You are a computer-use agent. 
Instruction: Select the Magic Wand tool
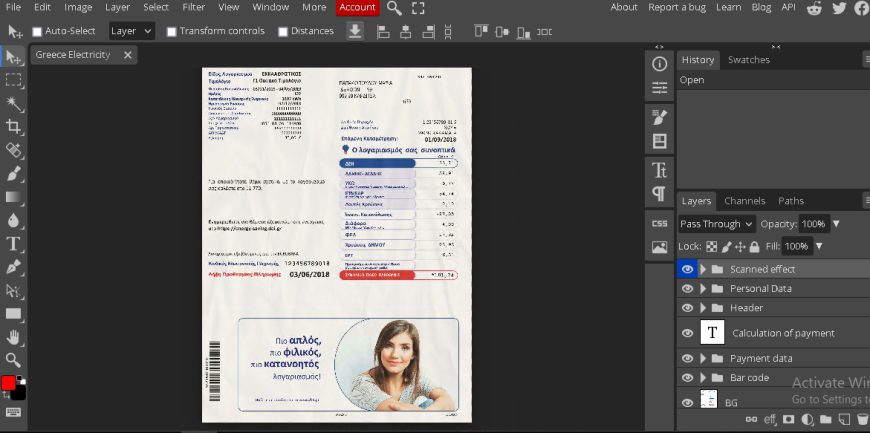point(14,104)
